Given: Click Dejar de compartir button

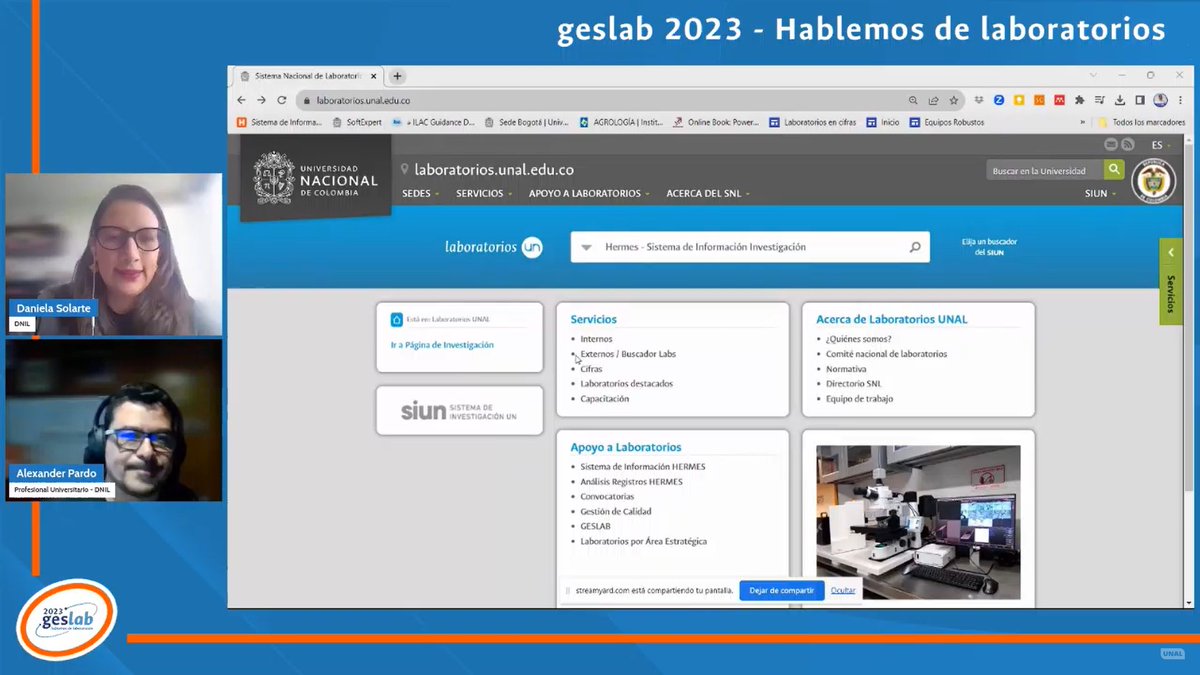Looking at the screenshot, I should pos(782,590).
